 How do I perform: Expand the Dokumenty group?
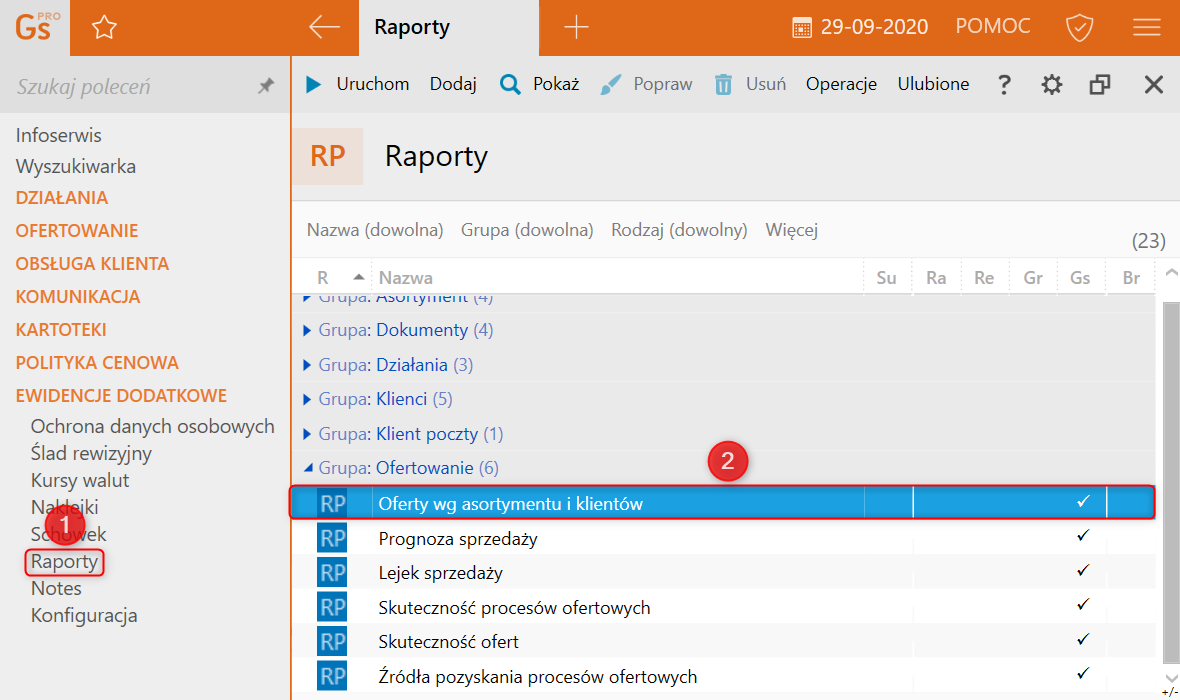point(308,330)
